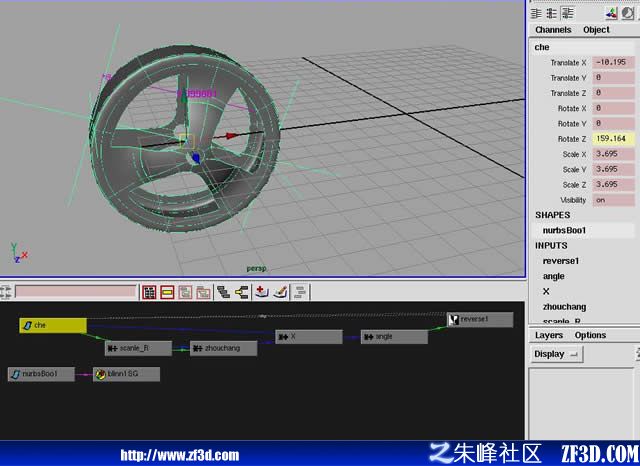Image resolution: width=640 pixels, height=466 pixels.
Task: Show Channel Box and Layer Editor icon
Action: click(568, 13)
